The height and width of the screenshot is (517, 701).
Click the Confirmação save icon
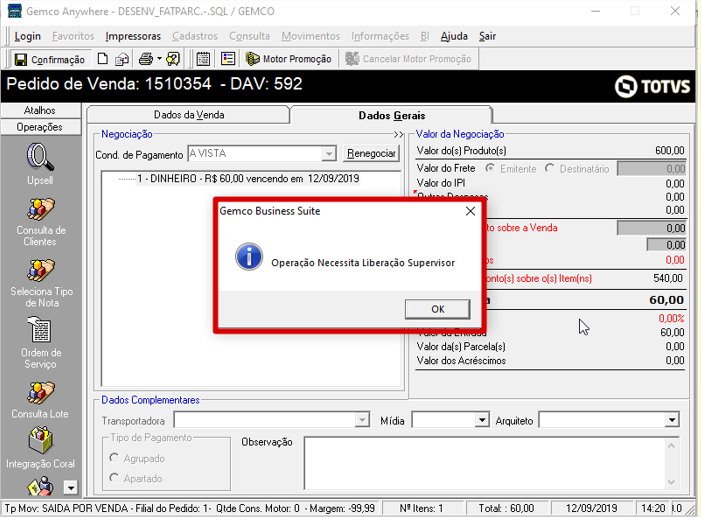pyautogui.click(x=21, y=59)
